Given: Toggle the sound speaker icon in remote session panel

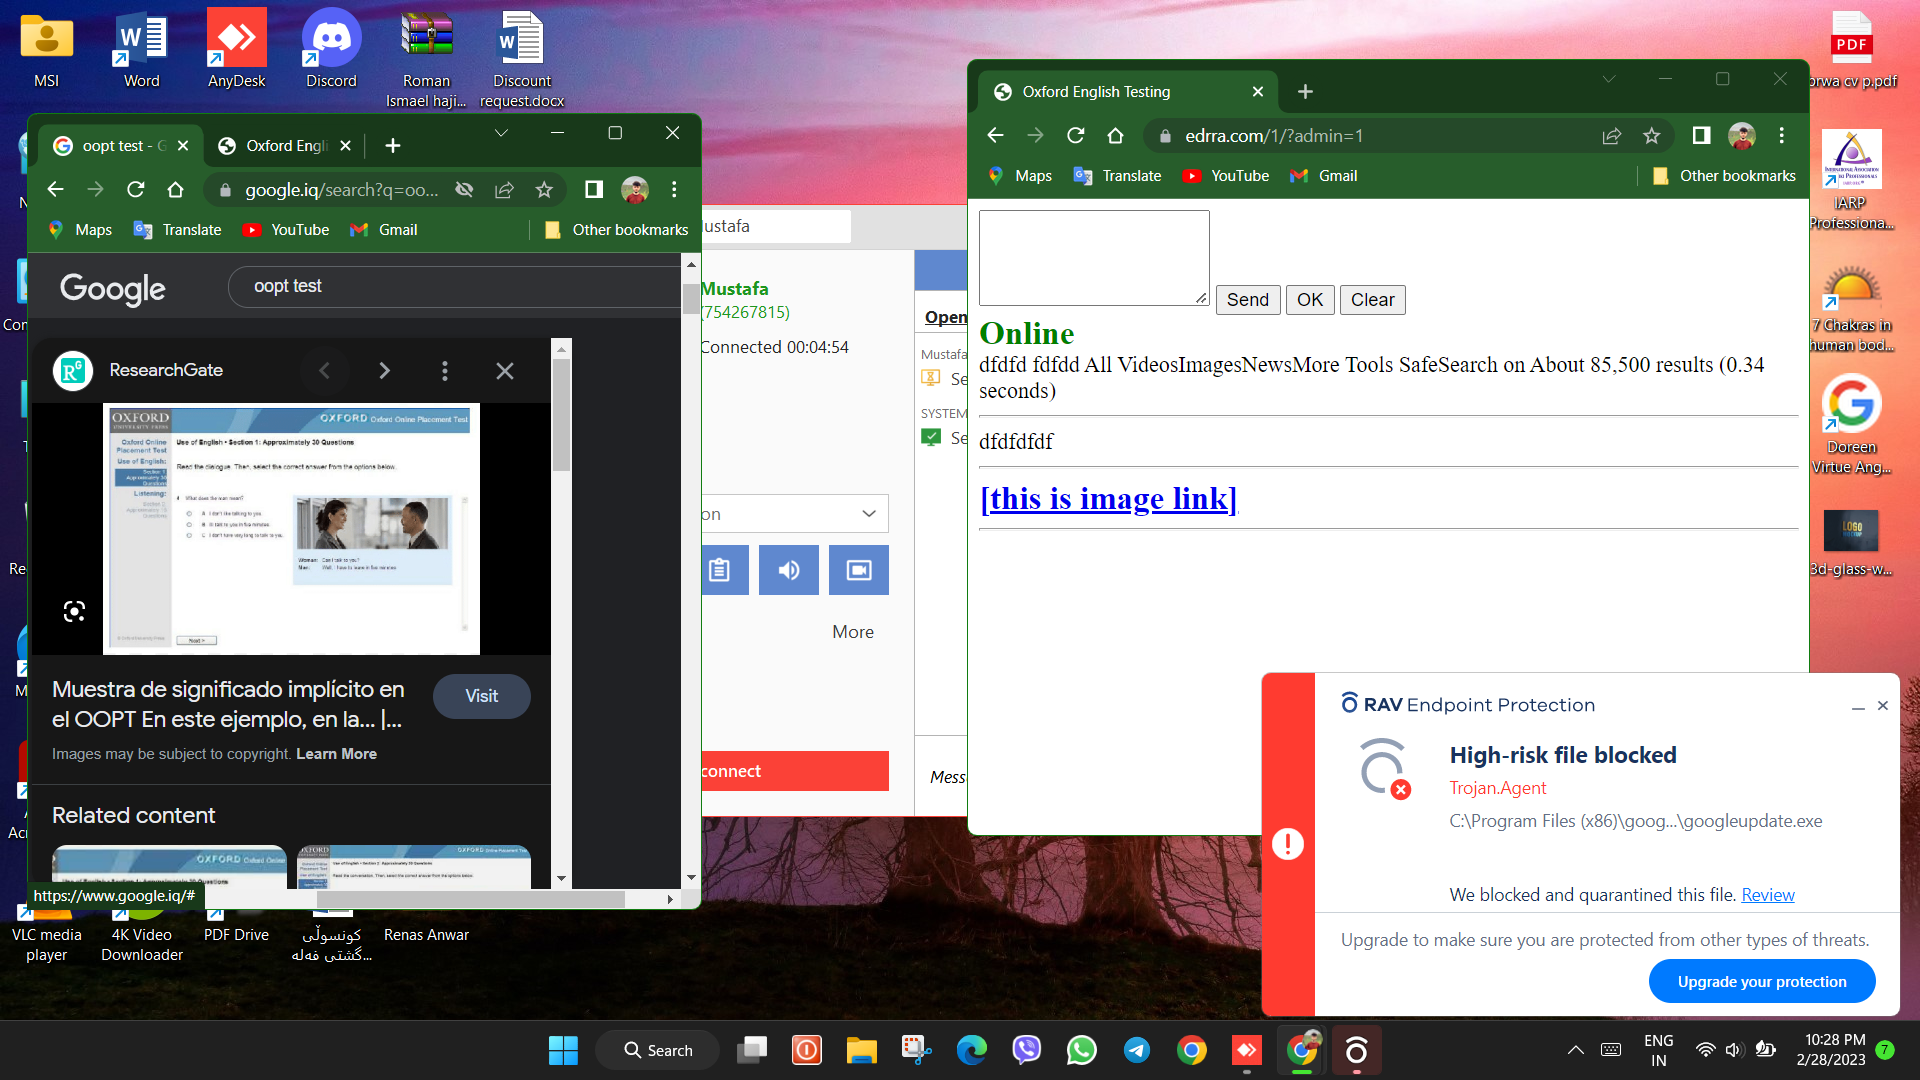Looking at the screenshot, I should pos(789,570).
